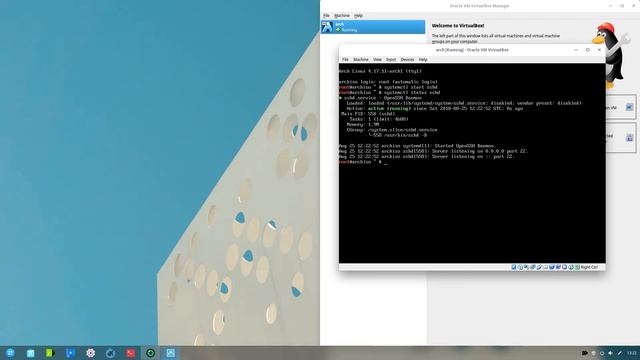
Task: Click network adapter icon in VM status bar
Action: (533, 267)
